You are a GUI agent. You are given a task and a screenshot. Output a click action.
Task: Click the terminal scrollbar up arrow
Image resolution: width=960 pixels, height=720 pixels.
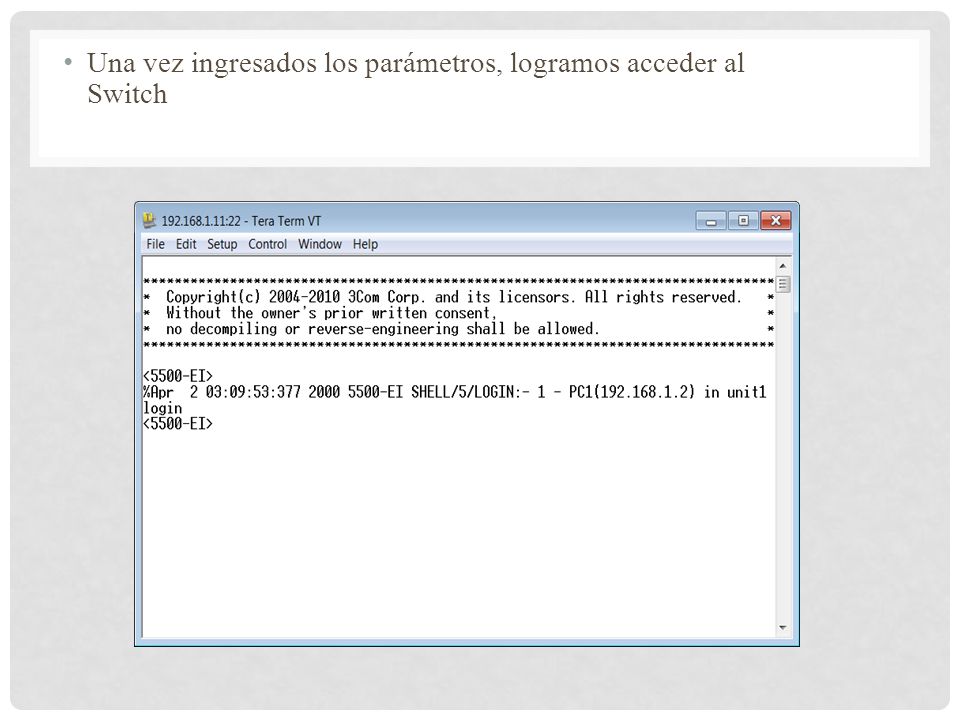pos(782,266)
